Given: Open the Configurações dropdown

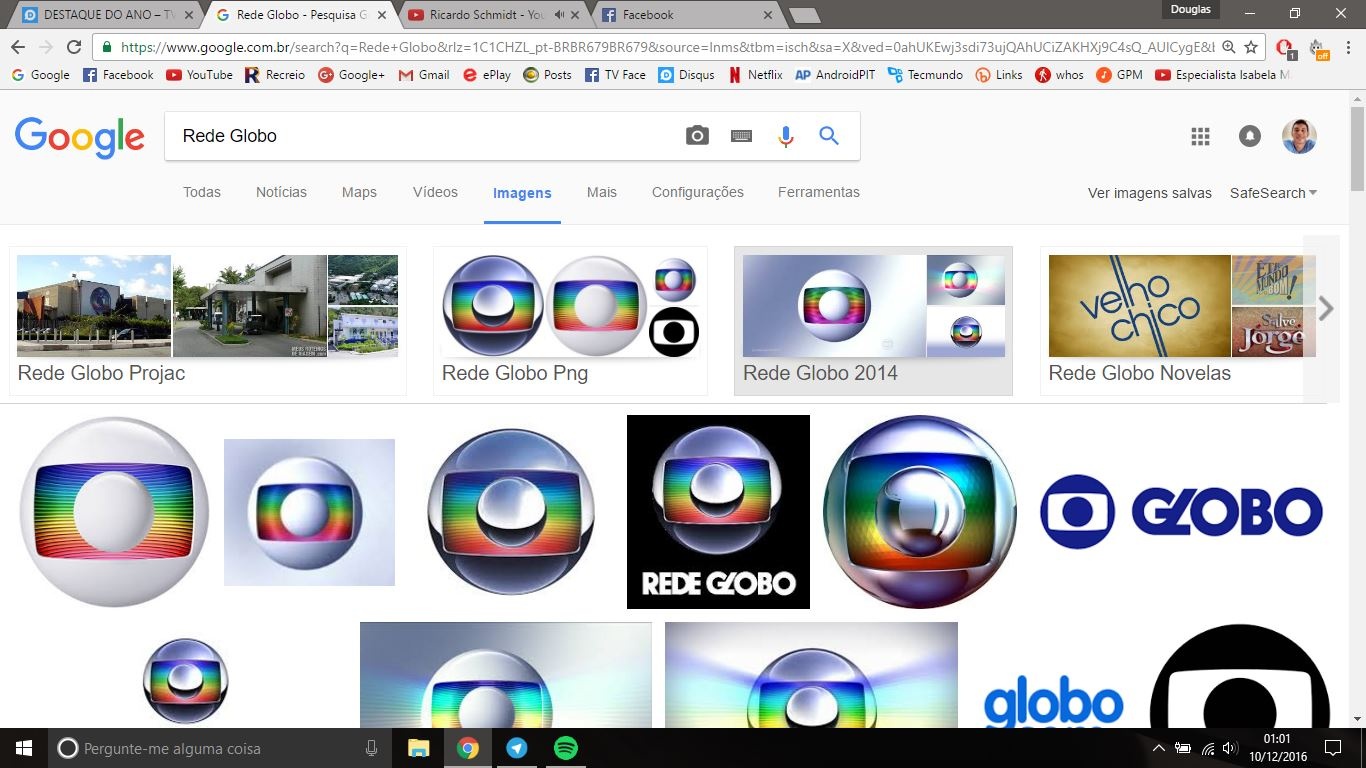Looking at the screenshot, I should click(x=698, y=192).
